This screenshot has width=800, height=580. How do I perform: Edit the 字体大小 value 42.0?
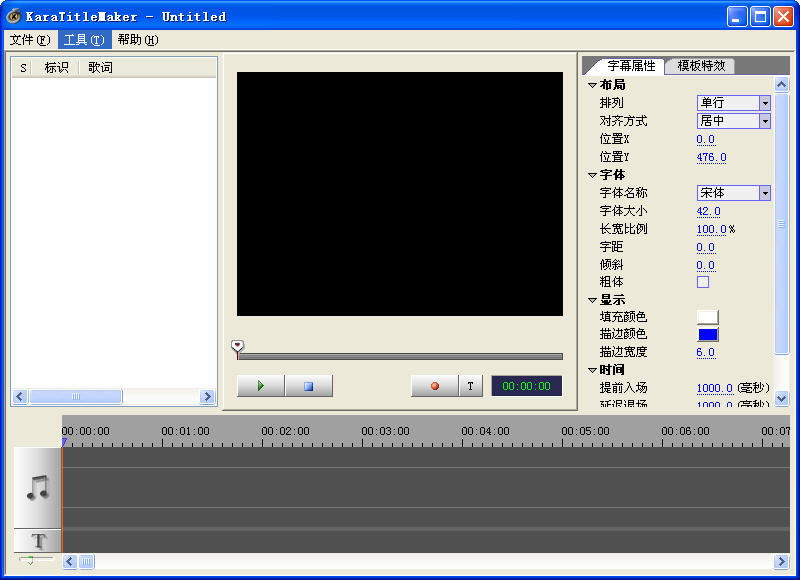(709, 211)
